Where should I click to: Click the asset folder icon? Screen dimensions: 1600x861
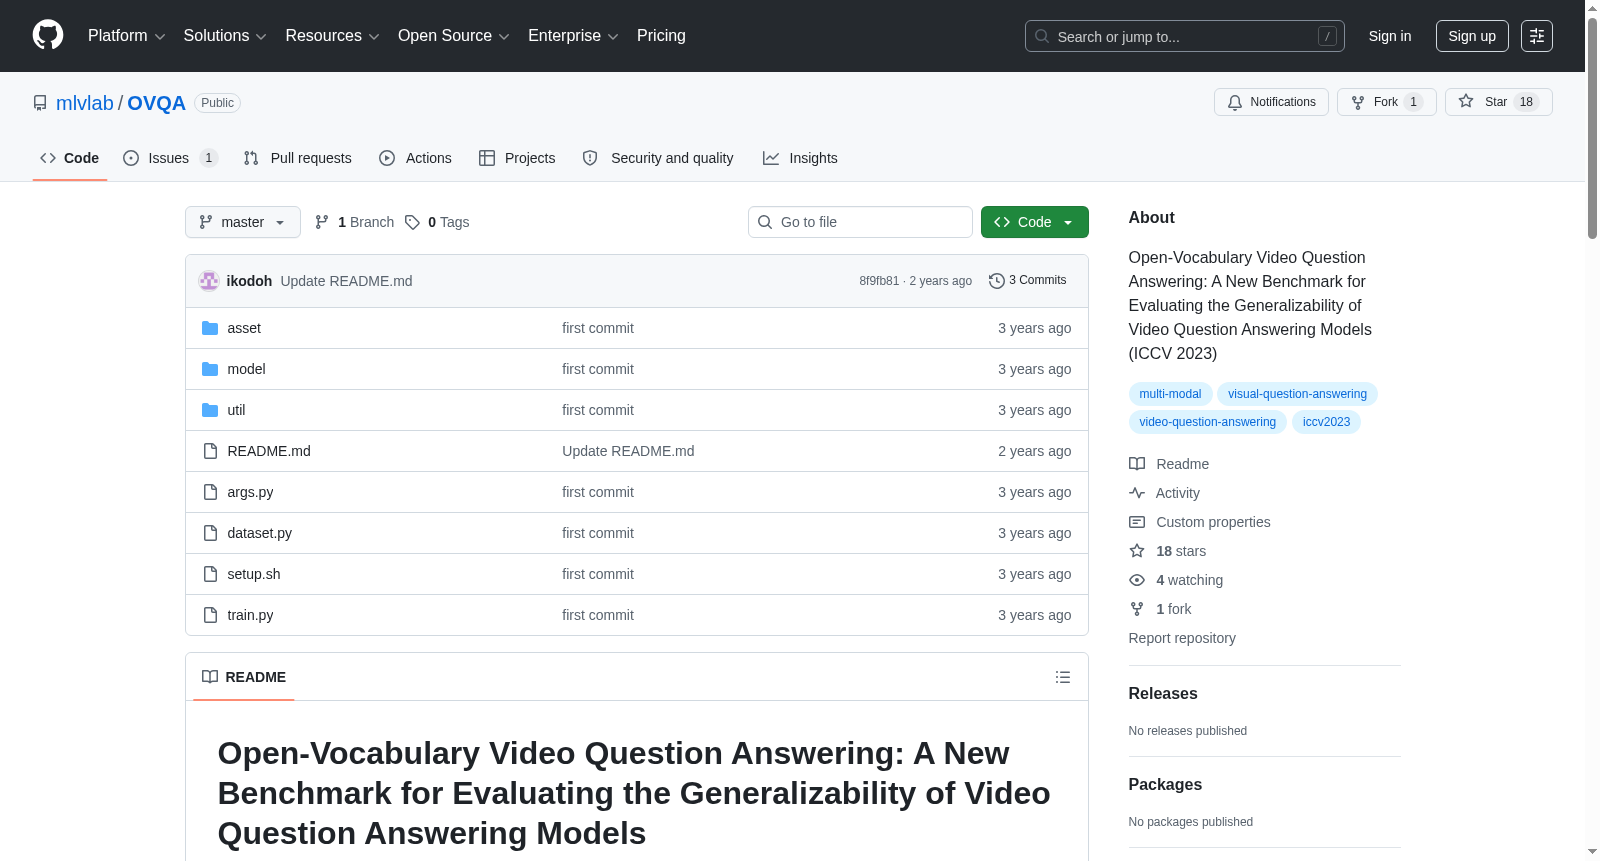click(210, 328)
